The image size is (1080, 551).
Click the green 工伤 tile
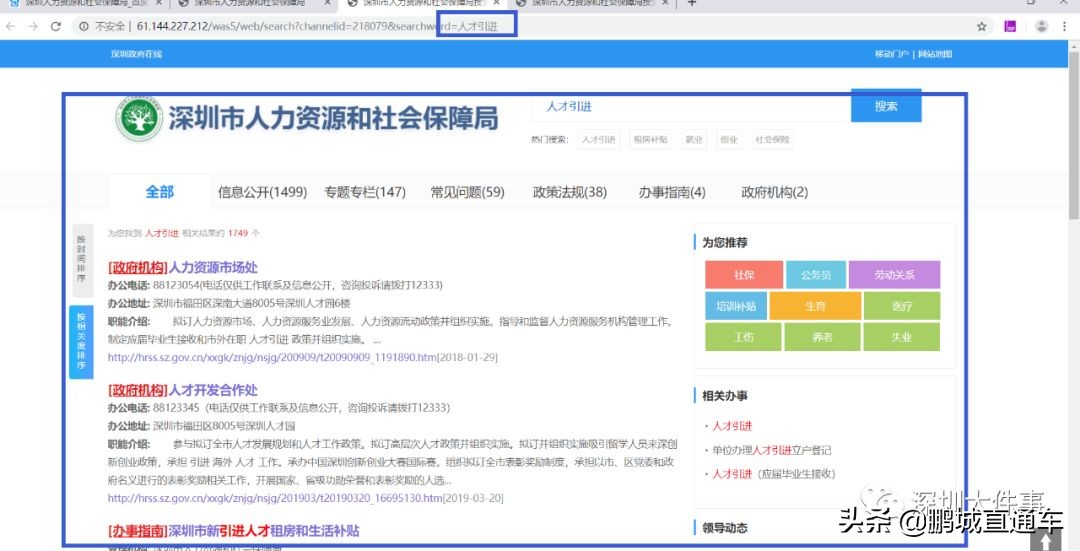tap(743, 337)
